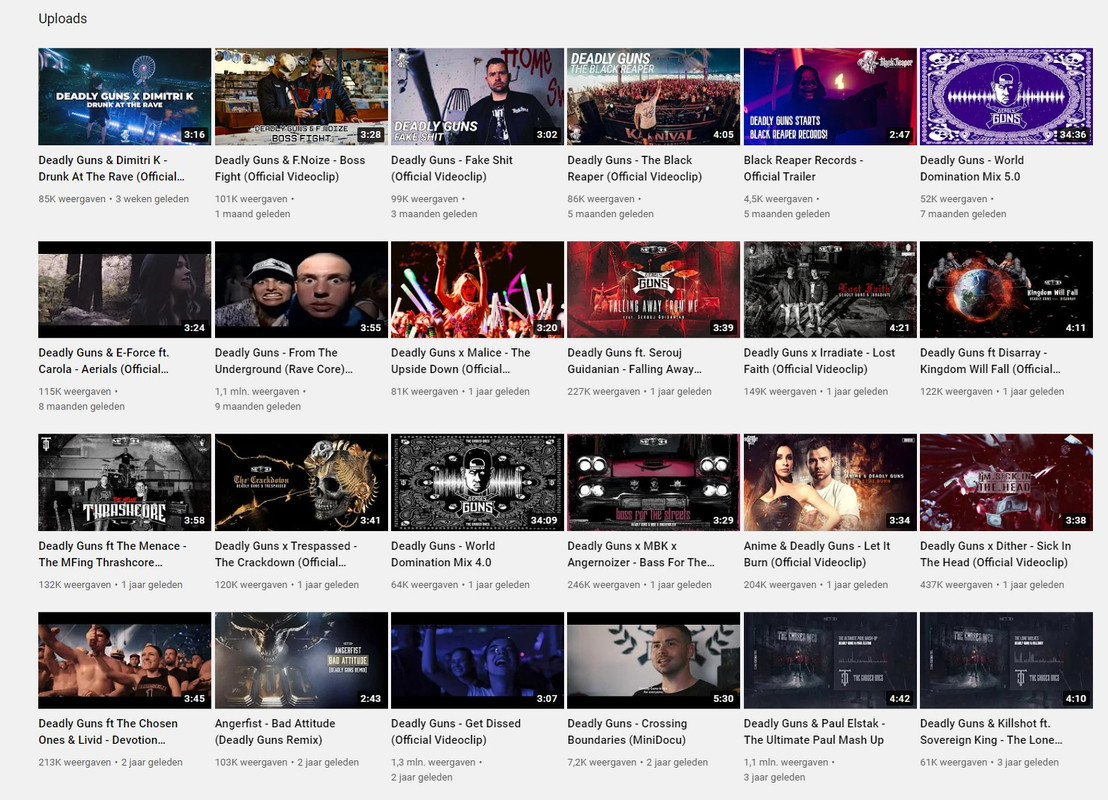Open The Crackdown video thumbnail

tap(301, 482)
